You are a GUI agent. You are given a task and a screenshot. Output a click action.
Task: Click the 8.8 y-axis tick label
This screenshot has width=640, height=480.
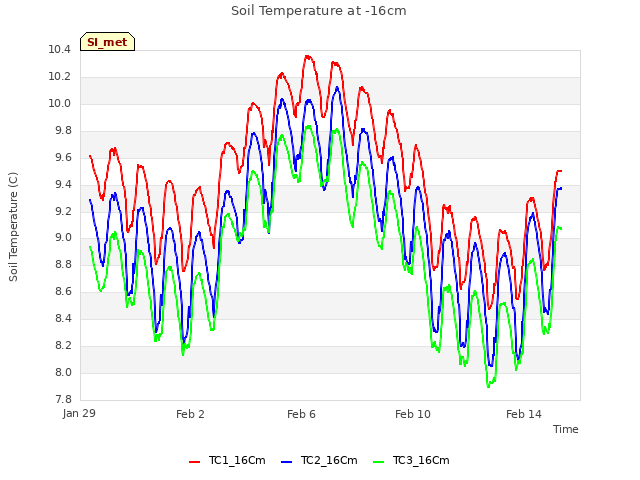coord(63,264)
